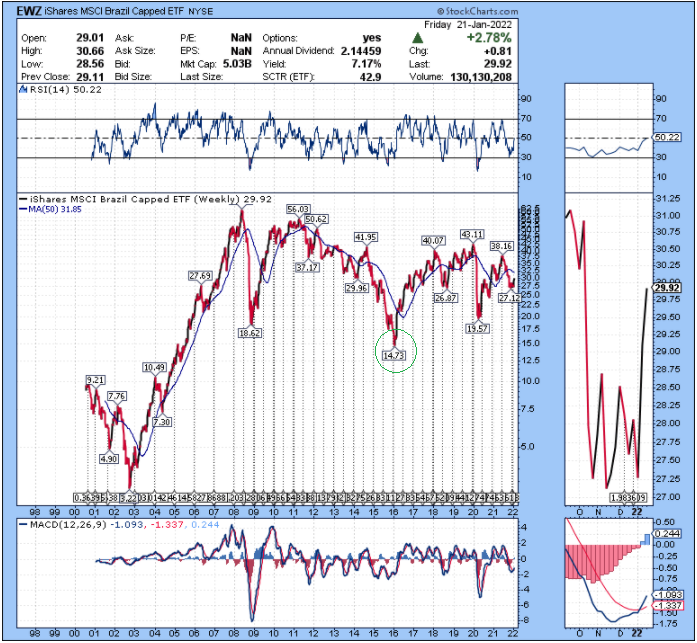This screenshot has width=697, height=643.
Task: Click the NYSE exchange label
Action: click(x=200, y=12)
